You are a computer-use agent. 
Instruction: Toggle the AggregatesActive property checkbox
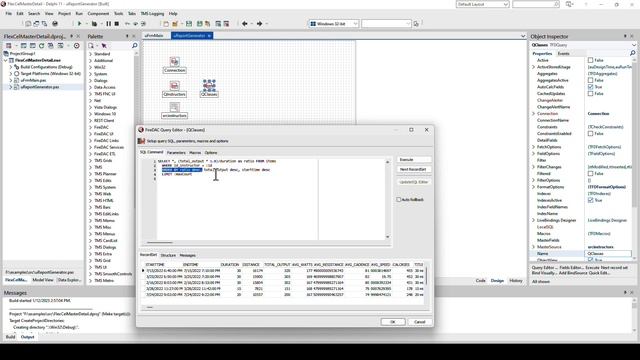click(x=590, y=80)
